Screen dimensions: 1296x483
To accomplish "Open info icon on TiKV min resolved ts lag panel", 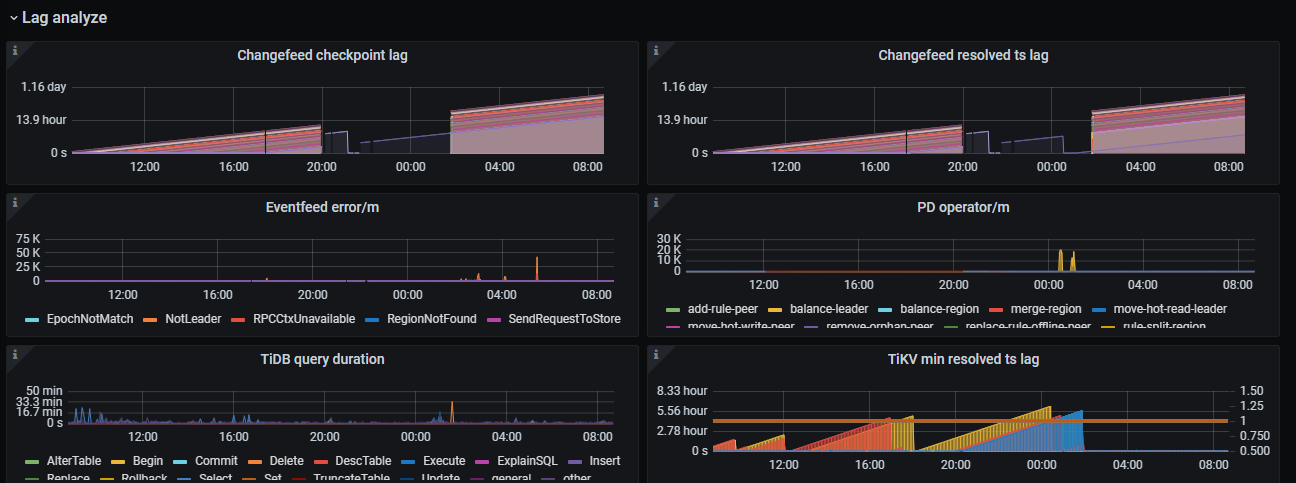I will (654, 354).
